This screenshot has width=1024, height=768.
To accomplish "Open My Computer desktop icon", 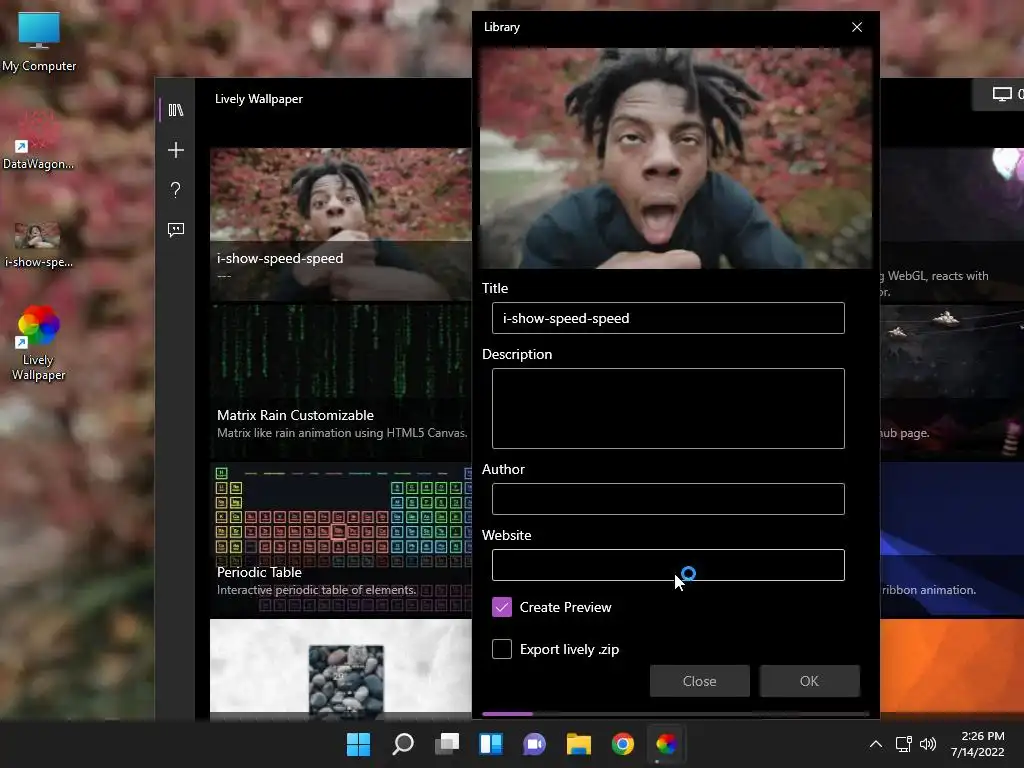I will [39, 42].
